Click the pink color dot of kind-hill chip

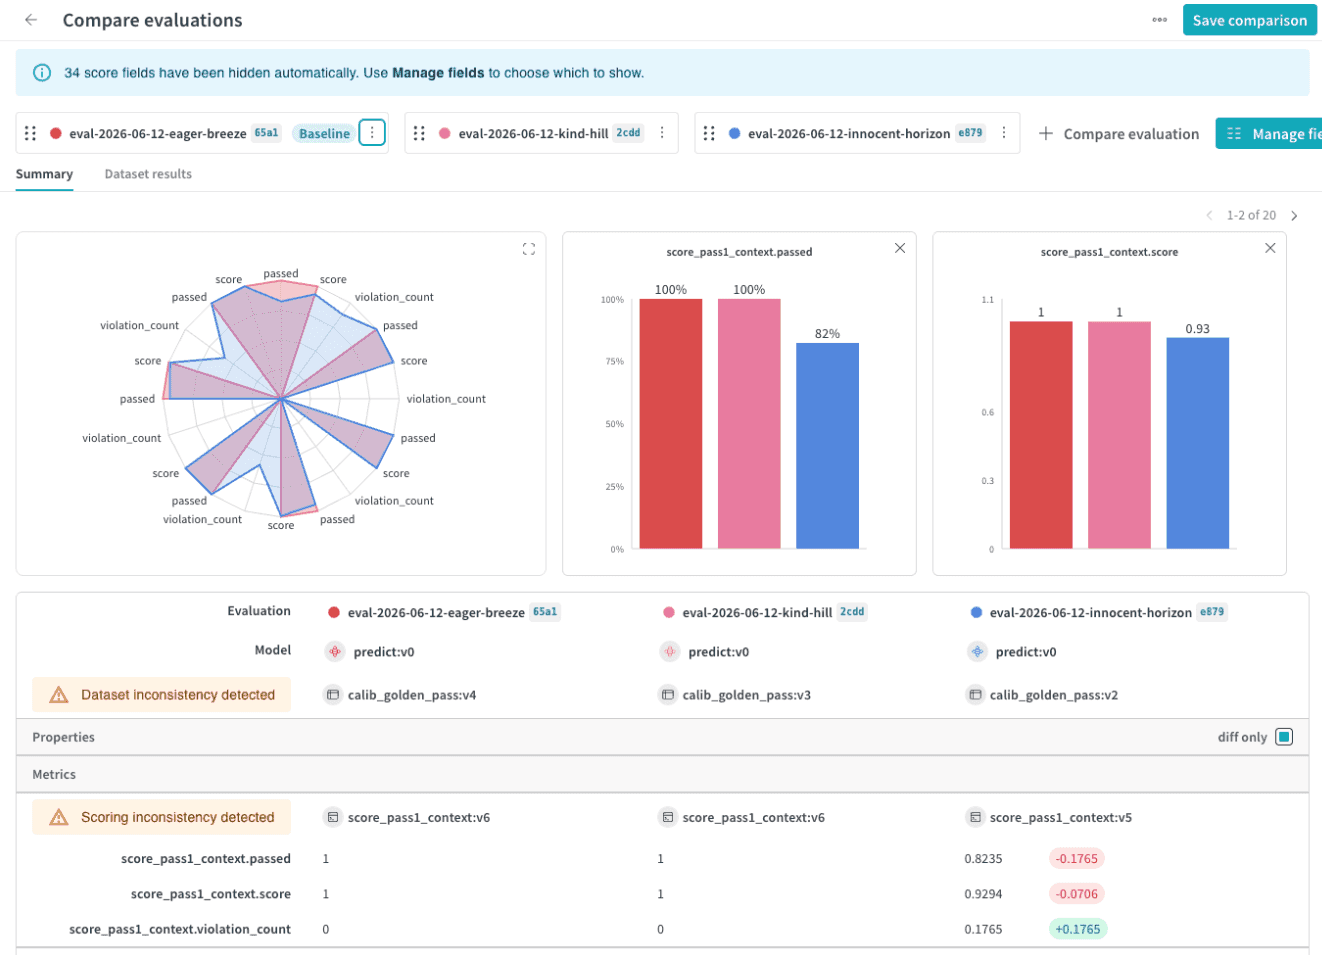[x=445, y=133]
